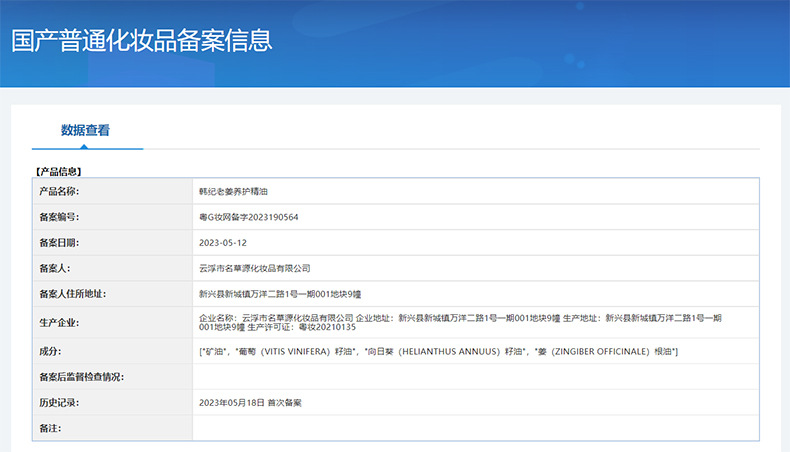Select product name 韩纪老姜养护精油
This screenshot has height=452, width=790.
233,191
